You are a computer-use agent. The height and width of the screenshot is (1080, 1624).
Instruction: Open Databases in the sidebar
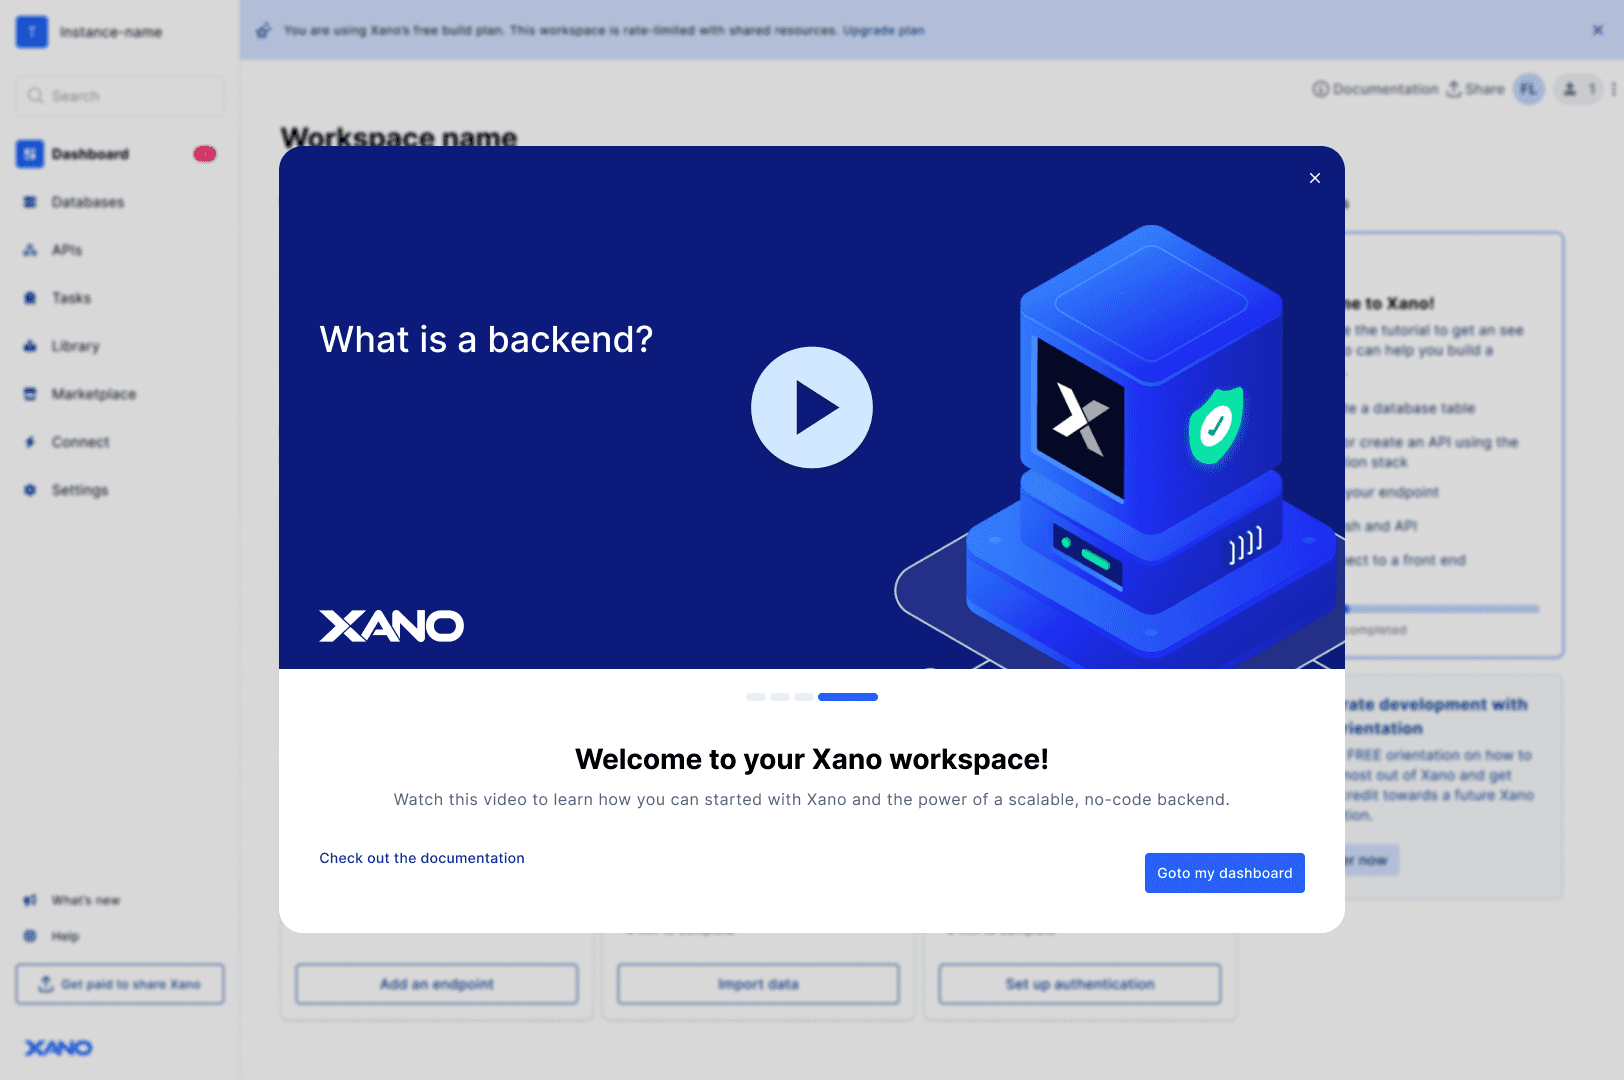coord(88,202)
